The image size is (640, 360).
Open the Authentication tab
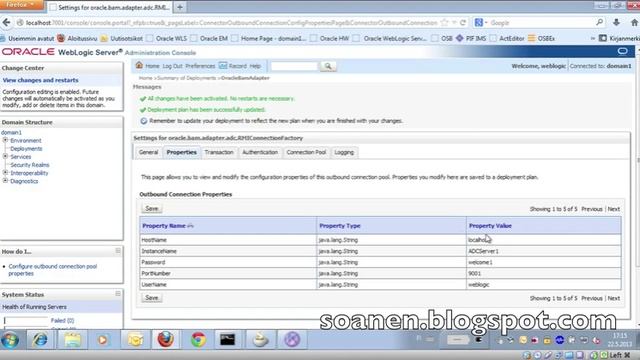coord(260,152)
